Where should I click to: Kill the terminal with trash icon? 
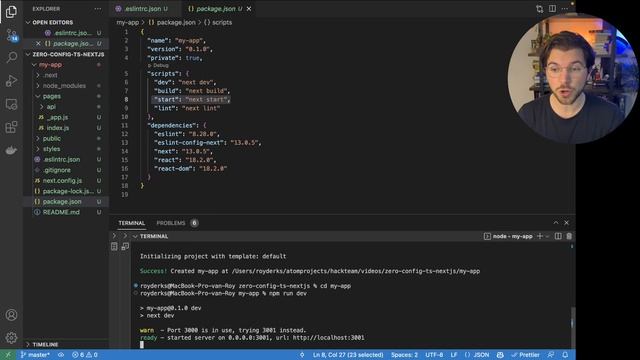coord(569,236)
